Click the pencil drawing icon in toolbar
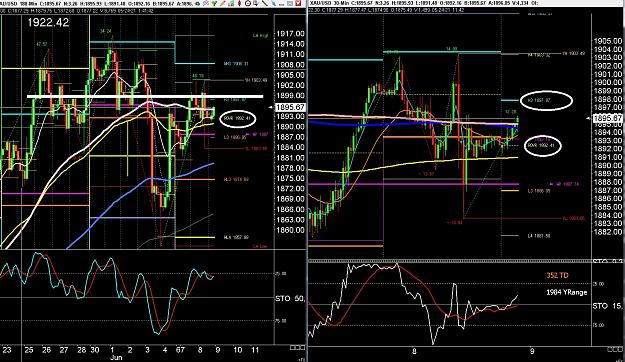Screen dimensions: 625x362 coord(222,4)
